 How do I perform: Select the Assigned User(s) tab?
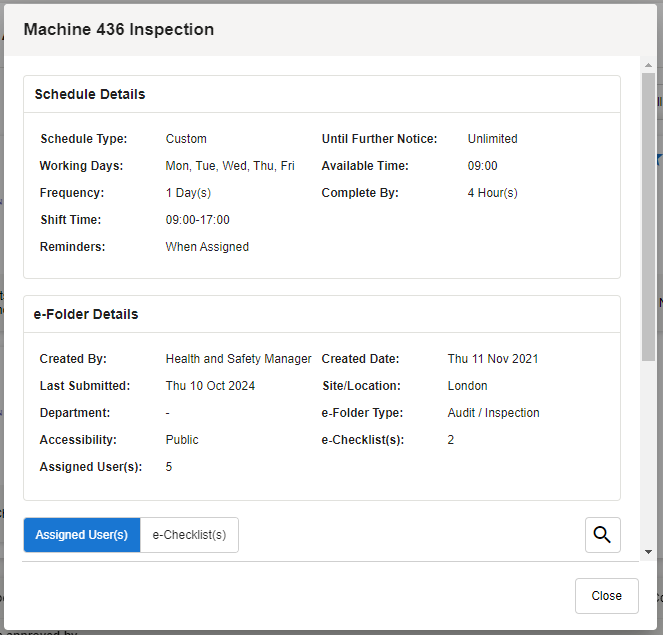point(82,535)
